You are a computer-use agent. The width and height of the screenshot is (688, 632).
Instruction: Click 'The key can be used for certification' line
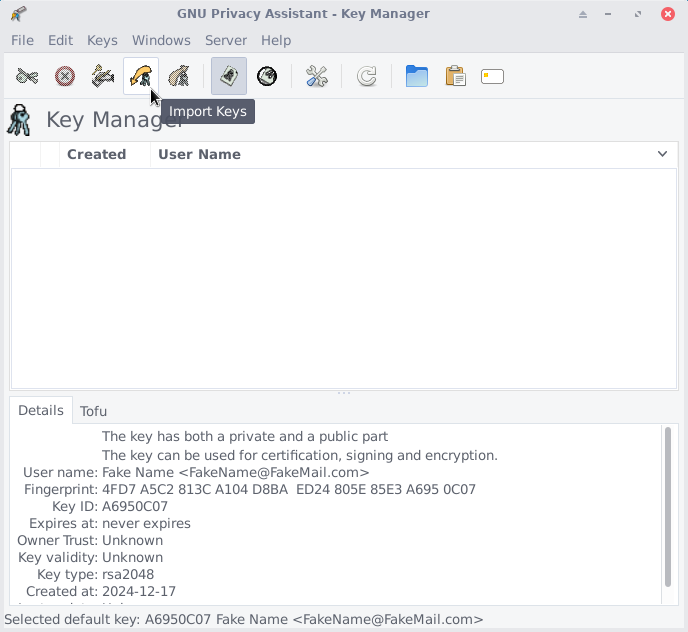pos(300,456)
